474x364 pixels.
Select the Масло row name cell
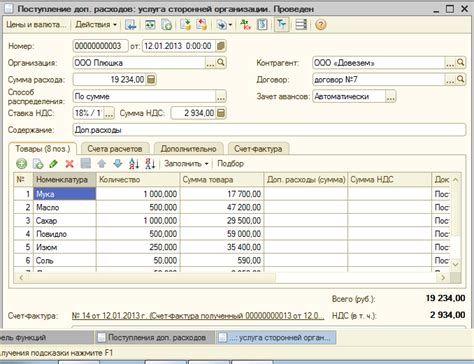(65, 207)
